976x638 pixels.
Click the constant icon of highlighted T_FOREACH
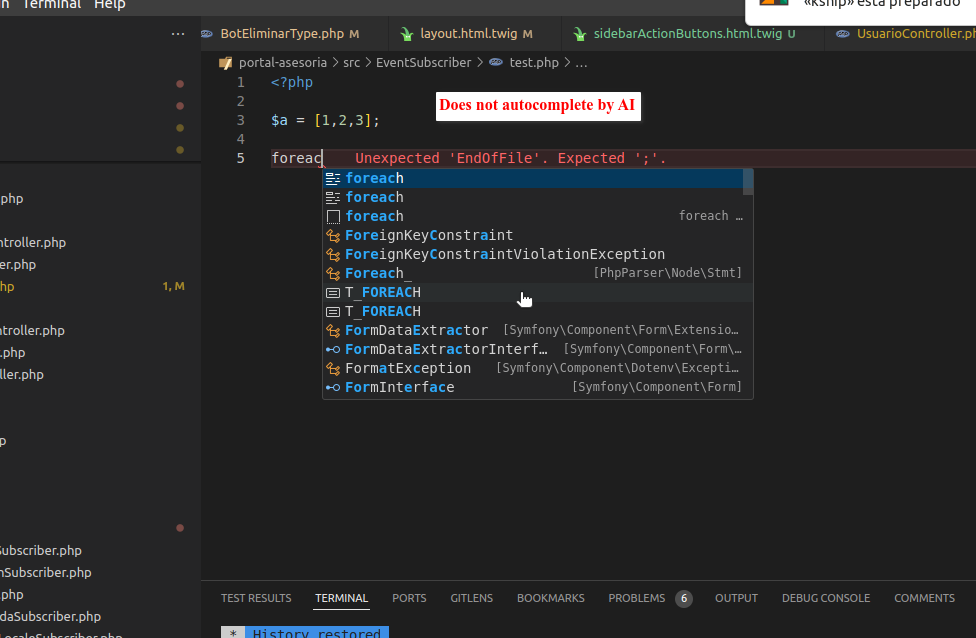tap(333, 292)
